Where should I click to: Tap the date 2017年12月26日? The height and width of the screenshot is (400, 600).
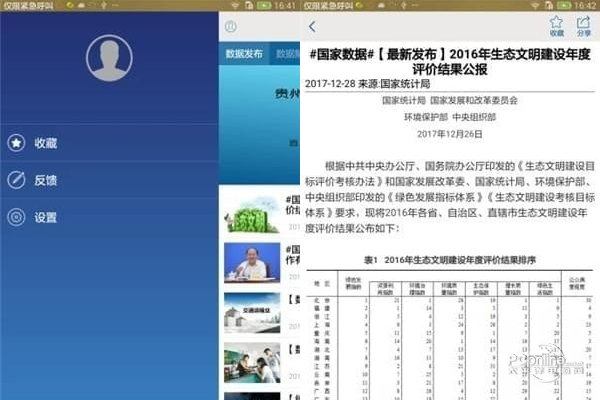[x=450, y=134]
